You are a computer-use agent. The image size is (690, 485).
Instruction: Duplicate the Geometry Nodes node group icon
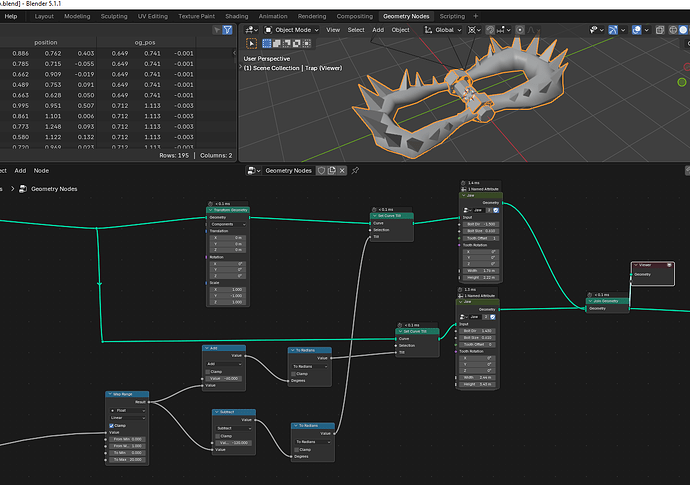click(x=332, y=171)
